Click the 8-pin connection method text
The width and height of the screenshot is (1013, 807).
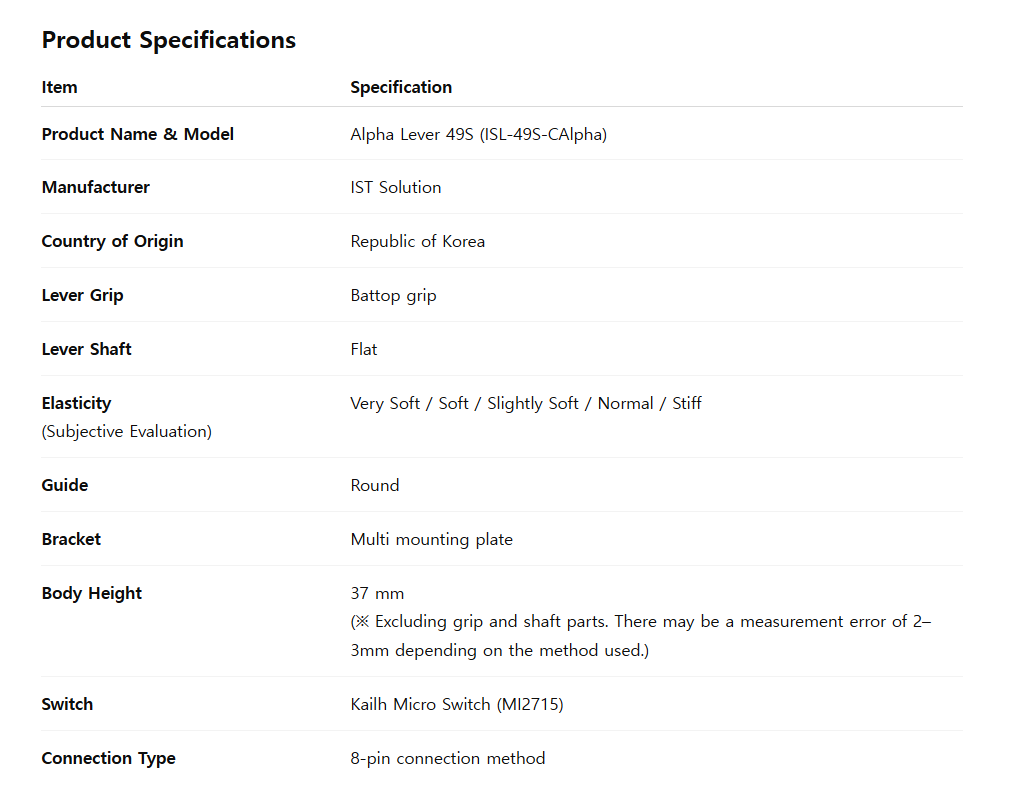[x=448, y=759]
